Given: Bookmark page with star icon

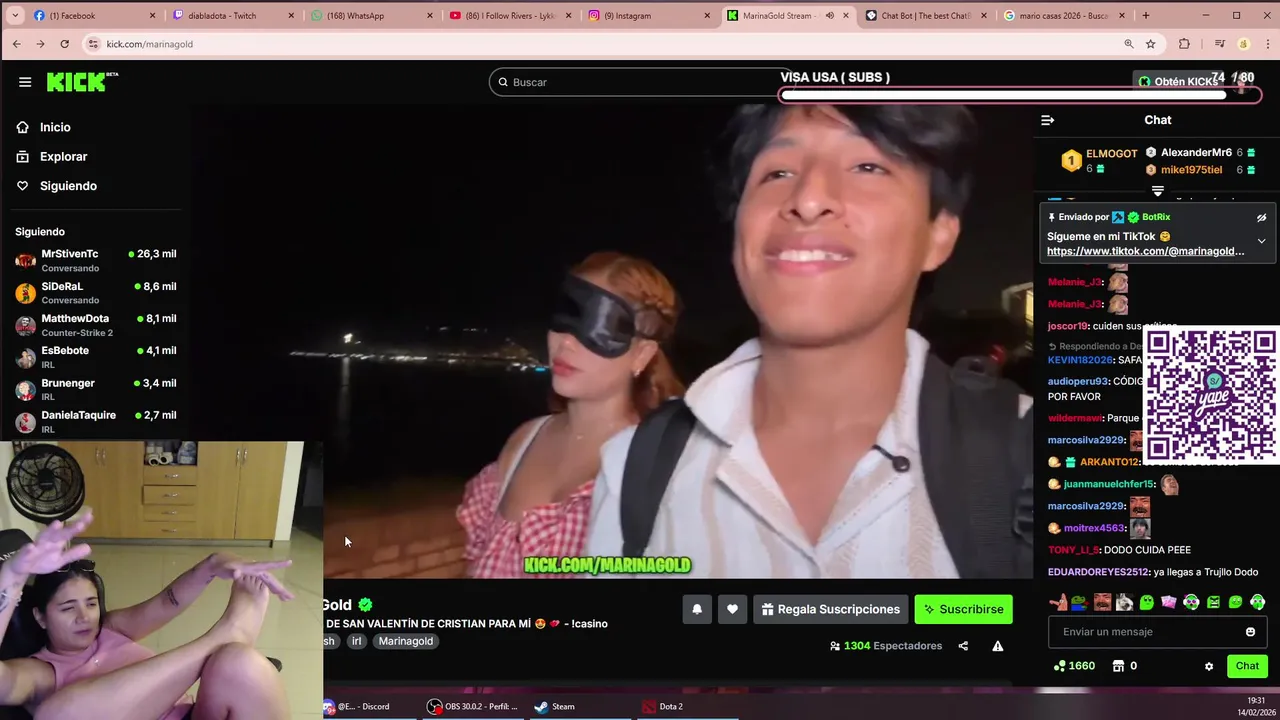Looking at the screenshot, I should click(x=1150, y=44).
